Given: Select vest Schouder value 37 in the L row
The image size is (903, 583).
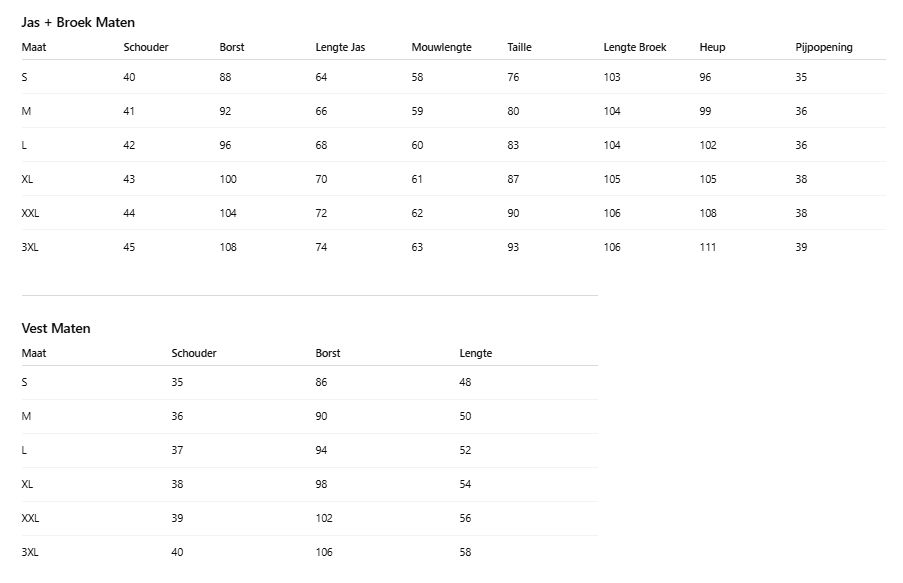Looking at the screenshot, I should pos(177,450).
